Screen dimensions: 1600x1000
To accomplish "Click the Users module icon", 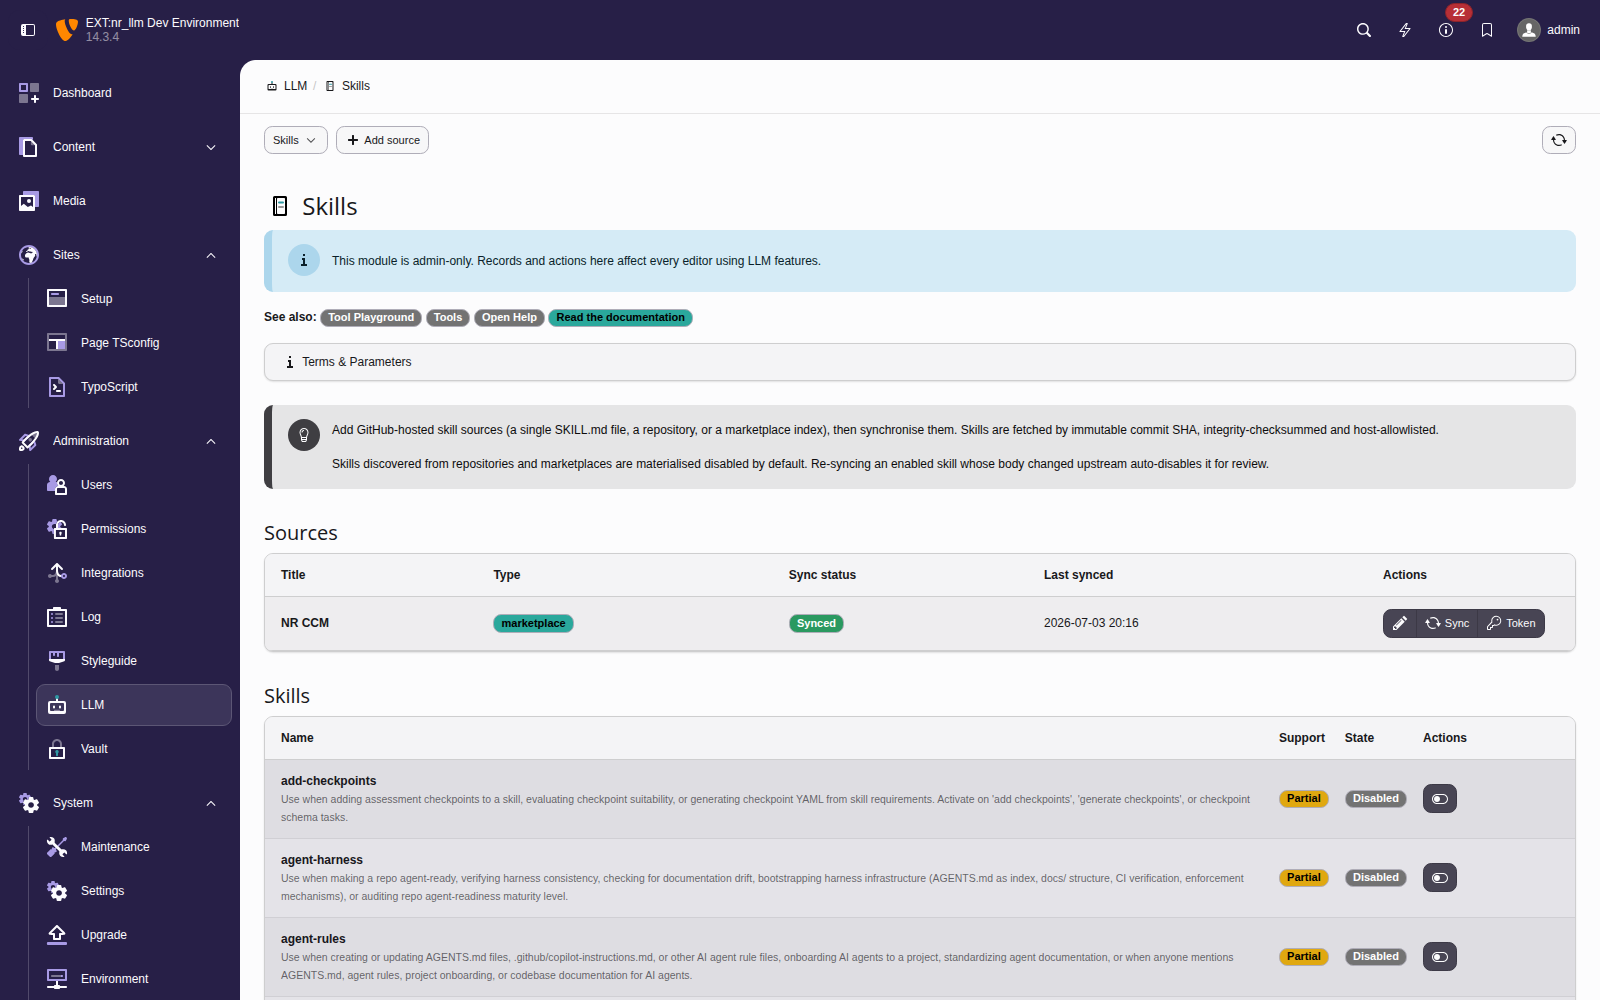I will click(57, 485).
